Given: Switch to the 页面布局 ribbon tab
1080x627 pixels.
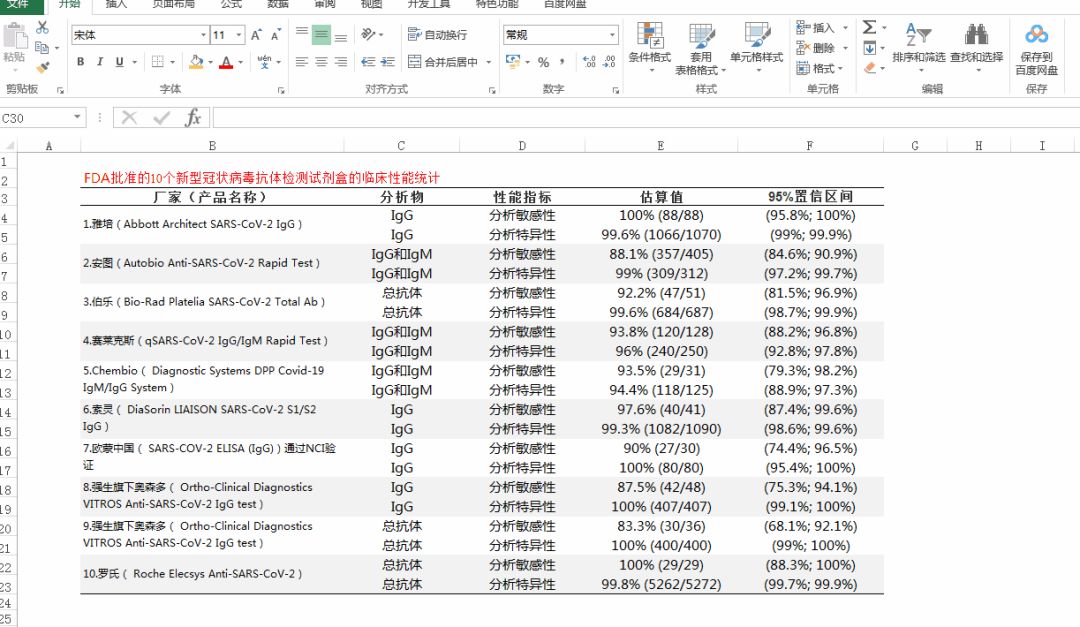Looking at the screenshot, I should point(172,4).
